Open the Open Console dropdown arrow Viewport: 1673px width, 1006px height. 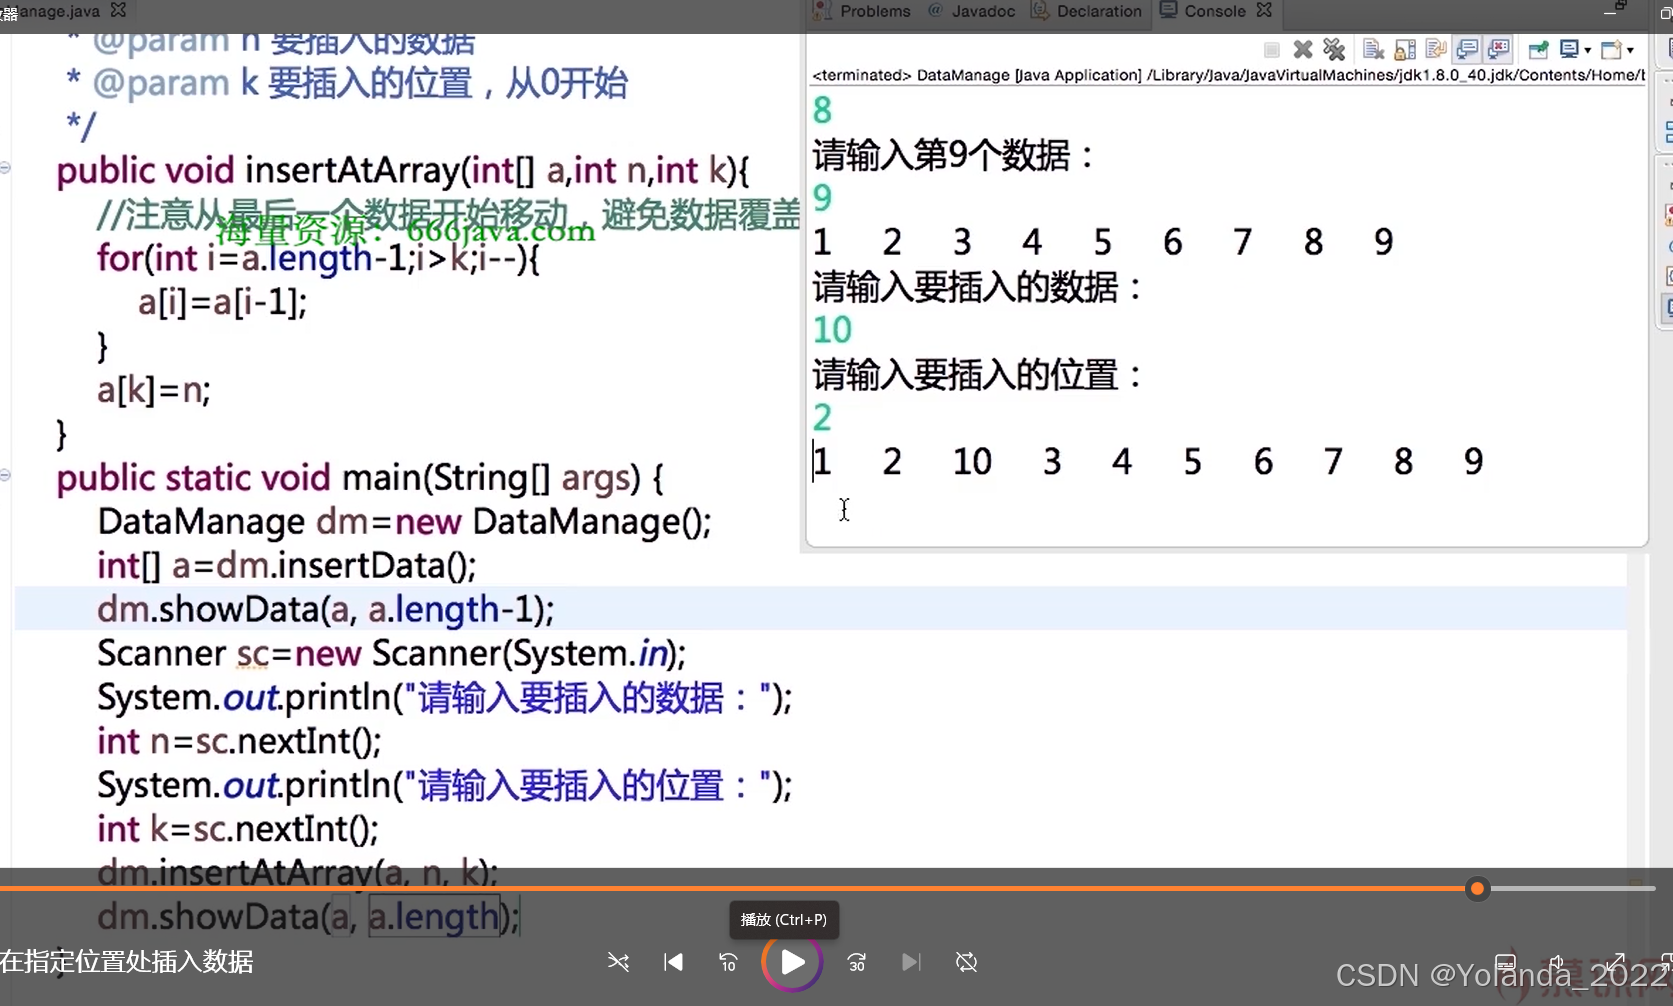(x=1630, y=50)
